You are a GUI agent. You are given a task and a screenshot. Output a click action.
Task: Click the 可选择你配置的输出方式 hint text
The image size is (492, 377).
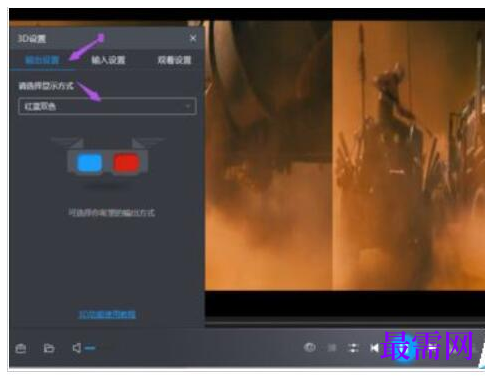click(112, 212)
